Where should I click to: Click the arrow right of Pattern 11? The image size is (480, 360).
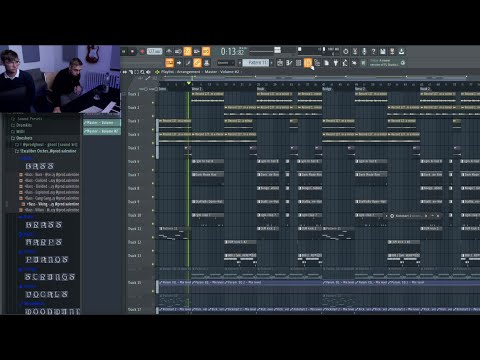pyautogui.click(x=272, y=63)
